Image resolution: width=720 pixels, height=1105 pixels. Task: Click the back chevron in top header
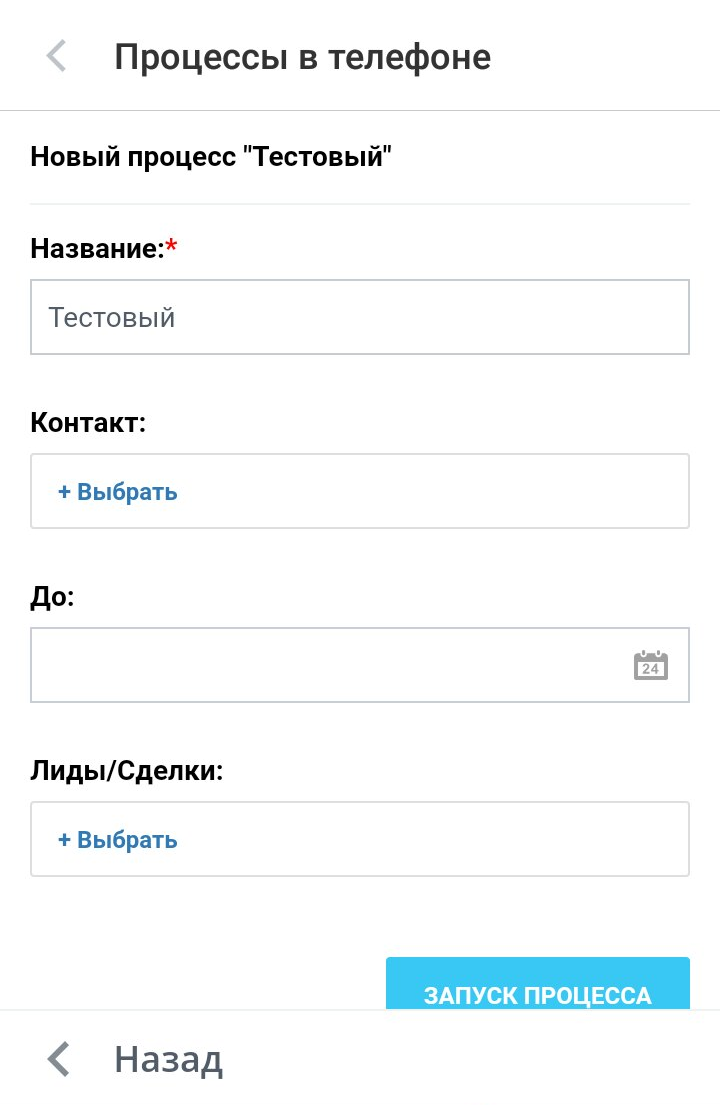pyautogui.click(x=57, y=56)
